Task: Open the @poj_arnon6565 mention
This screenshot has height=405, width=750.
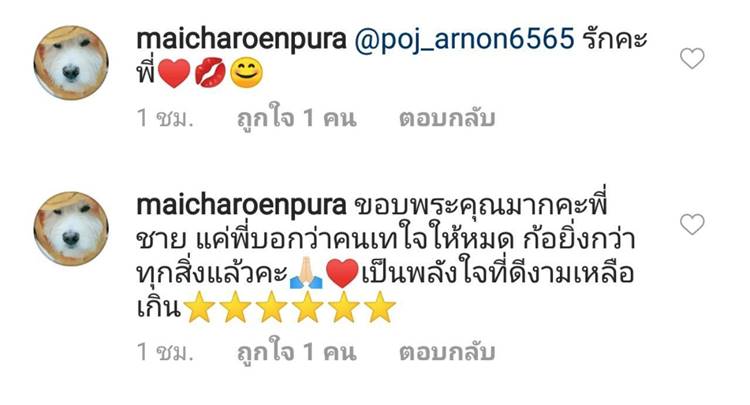Action: (464, 39)
